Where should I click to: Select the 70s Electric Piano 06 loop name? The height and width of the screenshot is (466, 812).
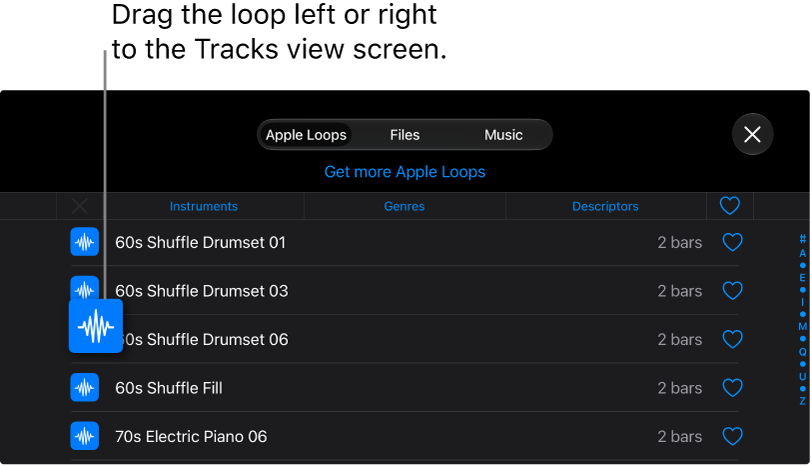[x=191, y=436]
